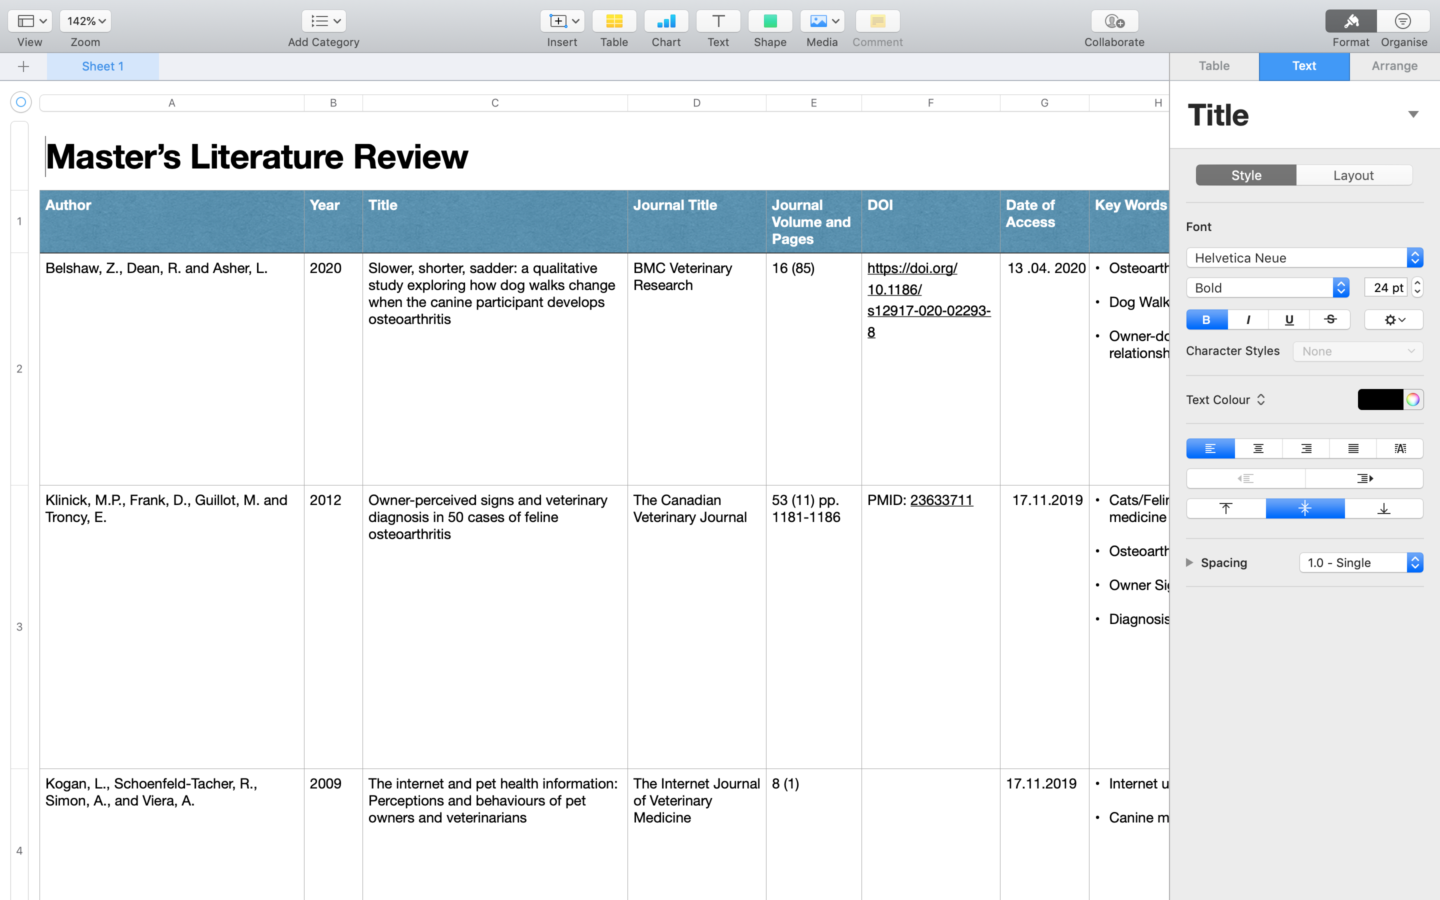The width and height of the screenshot is (1440, 900).
Task: Open the Collaborate button
Action: click(x=1114, y=21)
